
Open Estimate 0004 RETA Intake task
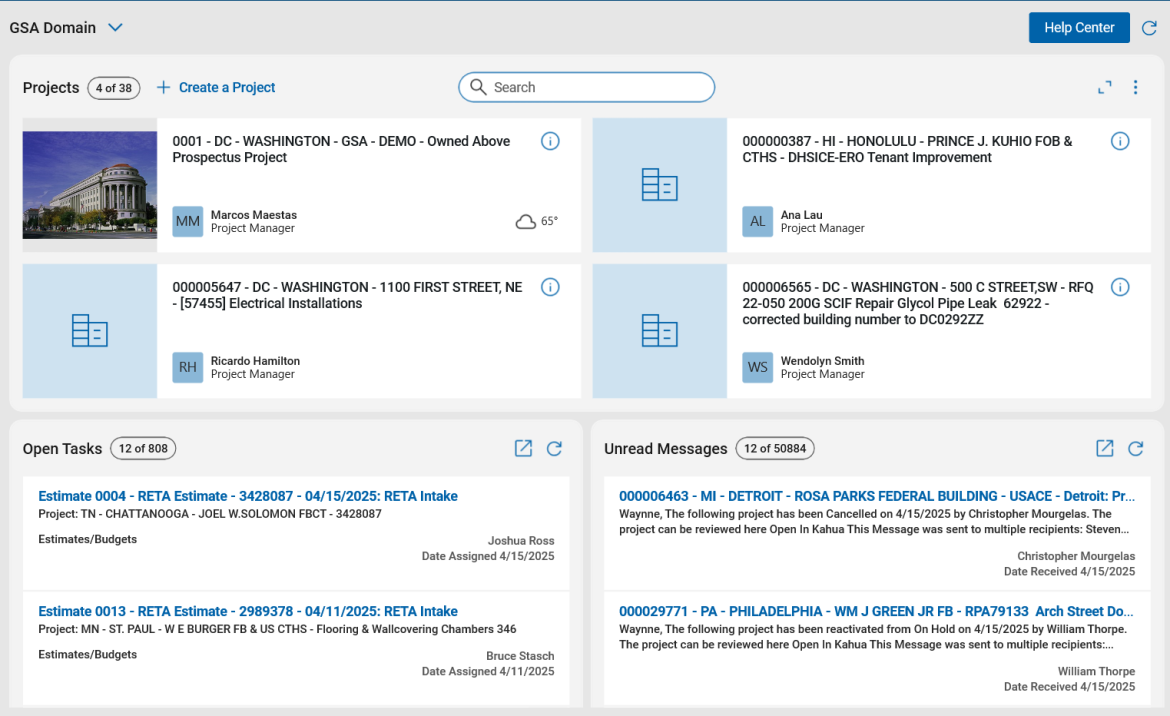[246, 495]
